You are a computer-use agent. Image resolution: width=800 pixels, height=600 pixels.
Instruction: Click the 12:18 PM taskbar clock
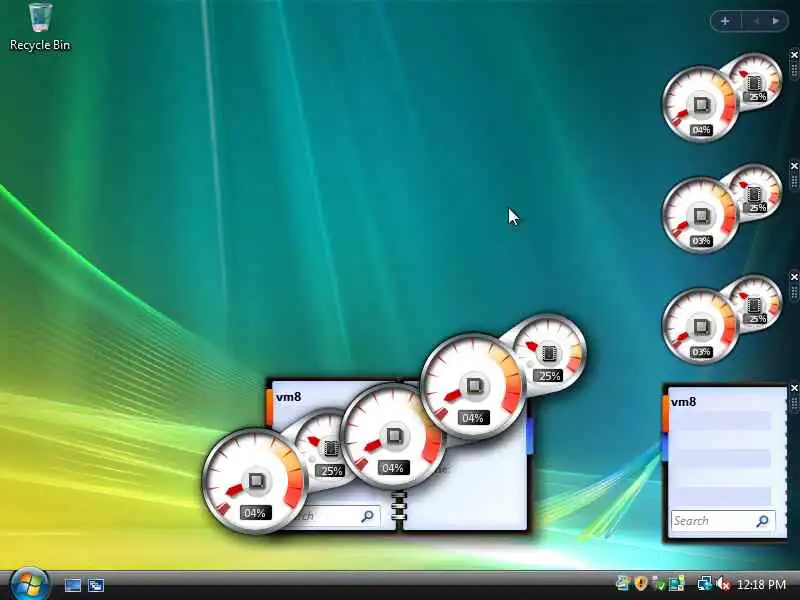(x=761, y=584)
